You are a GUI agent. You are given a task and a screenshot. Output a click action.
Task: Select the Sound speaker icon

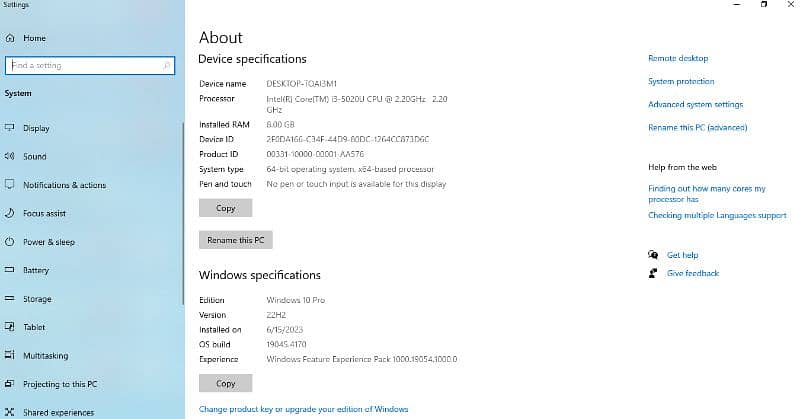coord(10,157)
